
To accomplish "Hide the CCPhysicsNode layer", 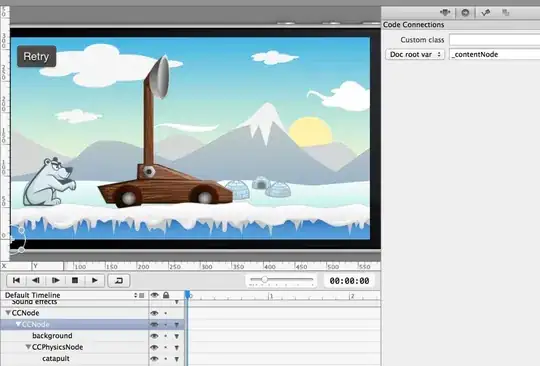I will (x=154, y=347).
